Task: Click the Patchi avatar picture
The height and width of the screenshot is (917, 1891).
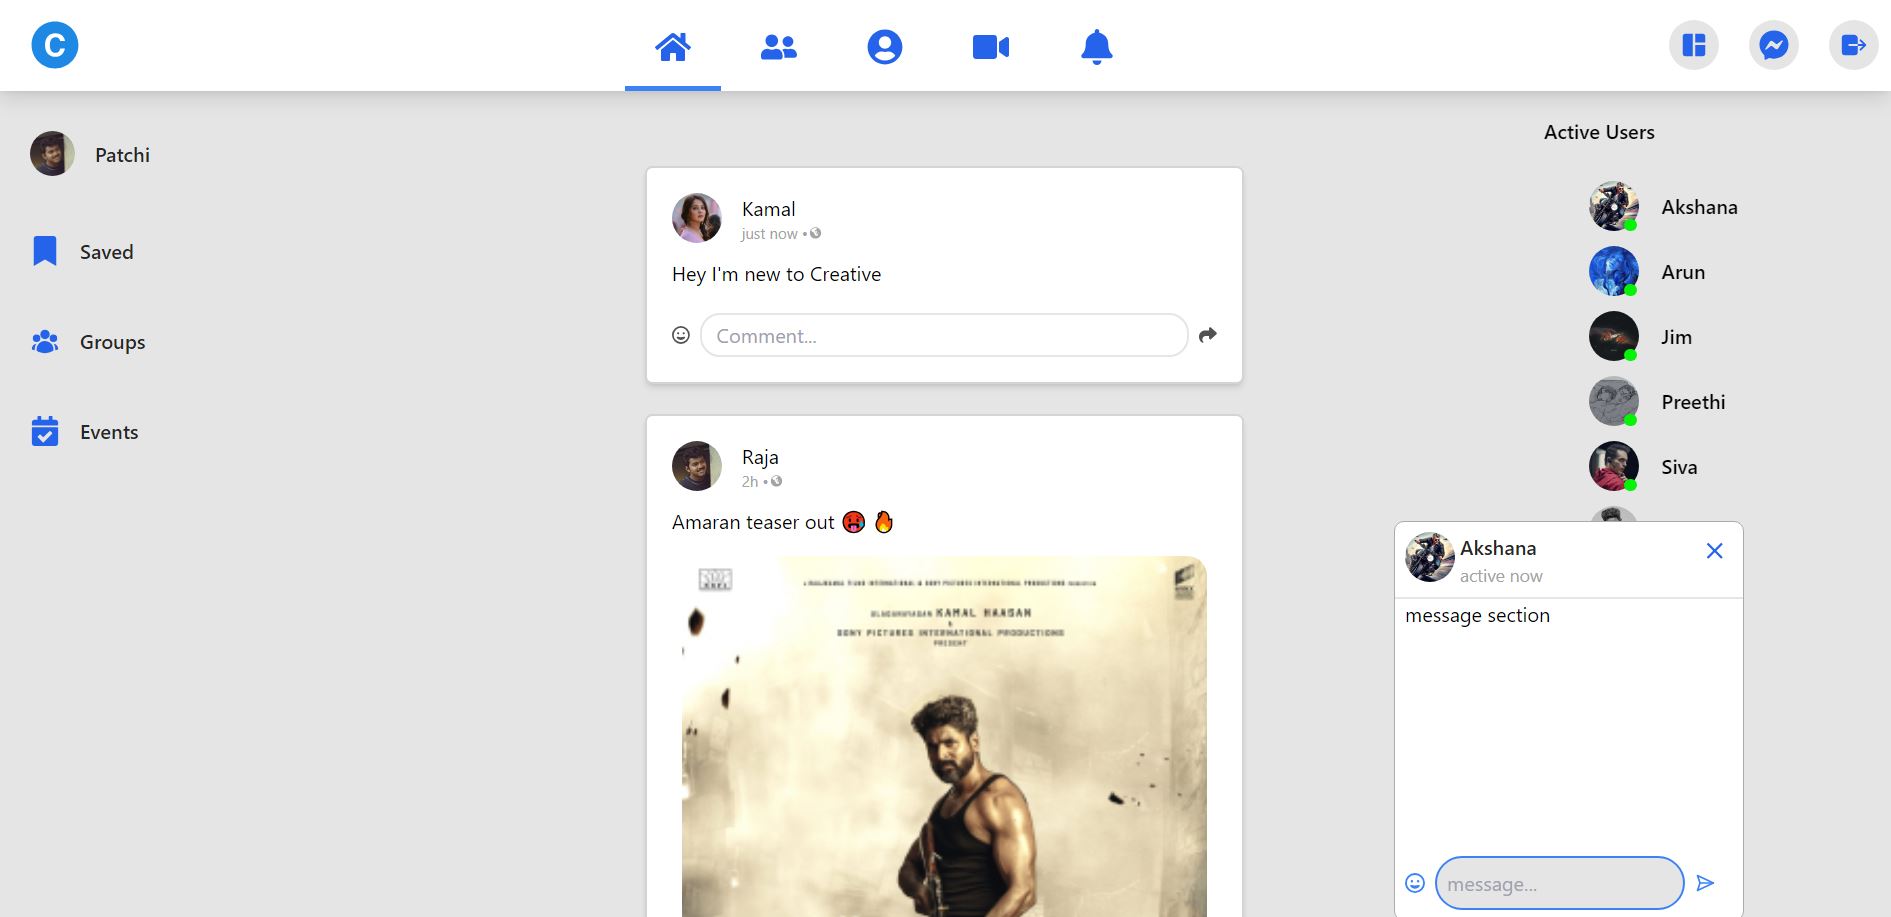Action: click(x=53, y=154)
